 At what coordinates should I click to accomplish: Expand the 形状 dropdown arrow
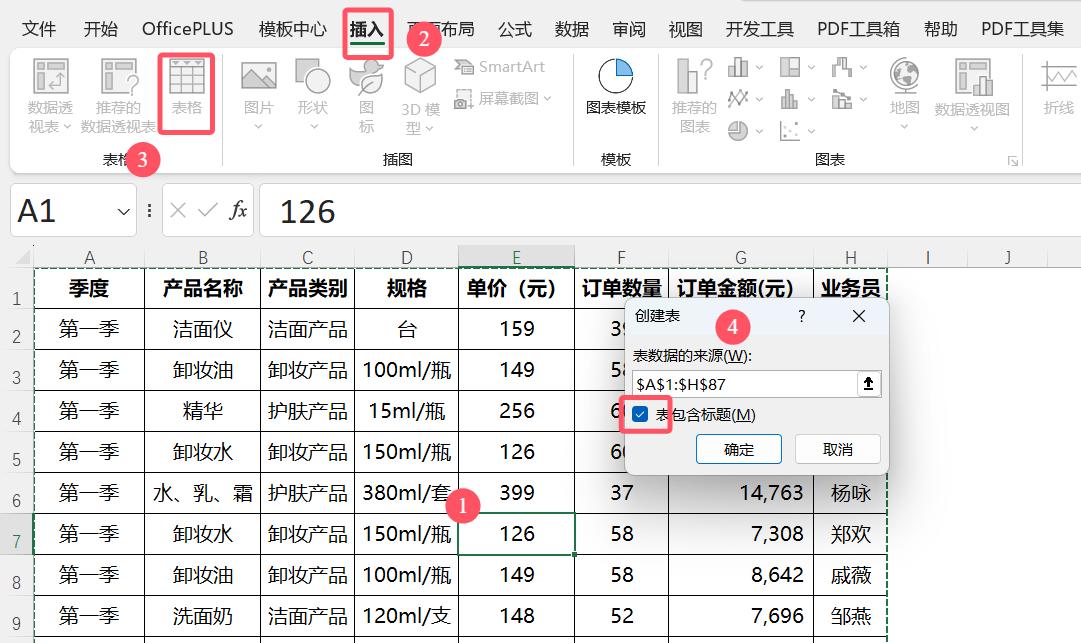coord(314,127)
